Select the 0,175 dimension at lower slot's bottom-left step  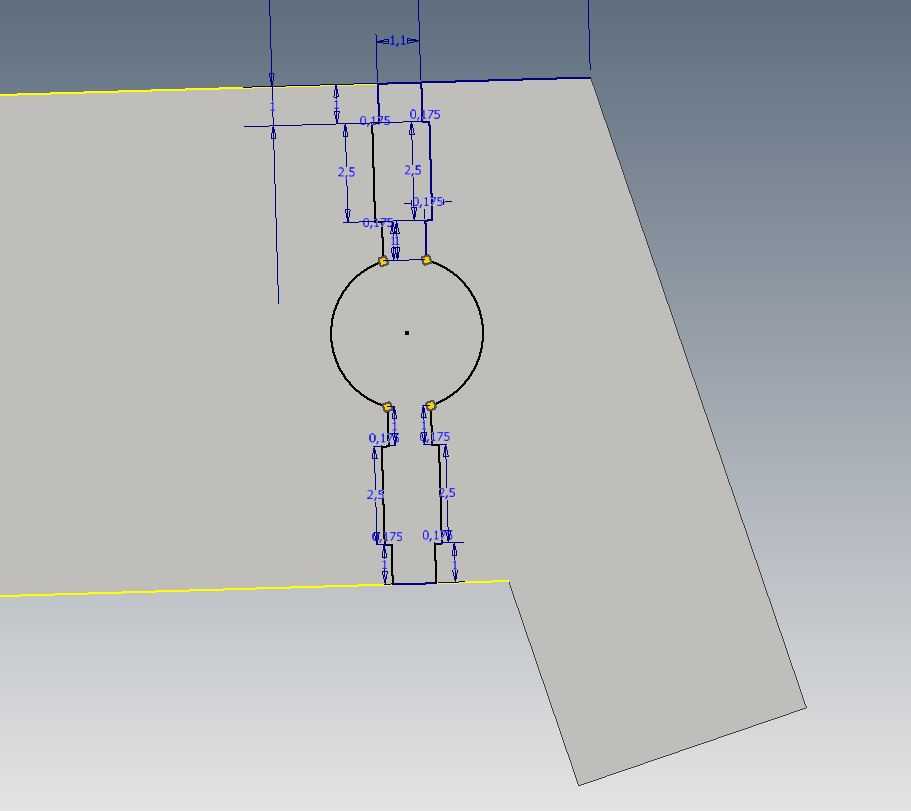point(387,537)
